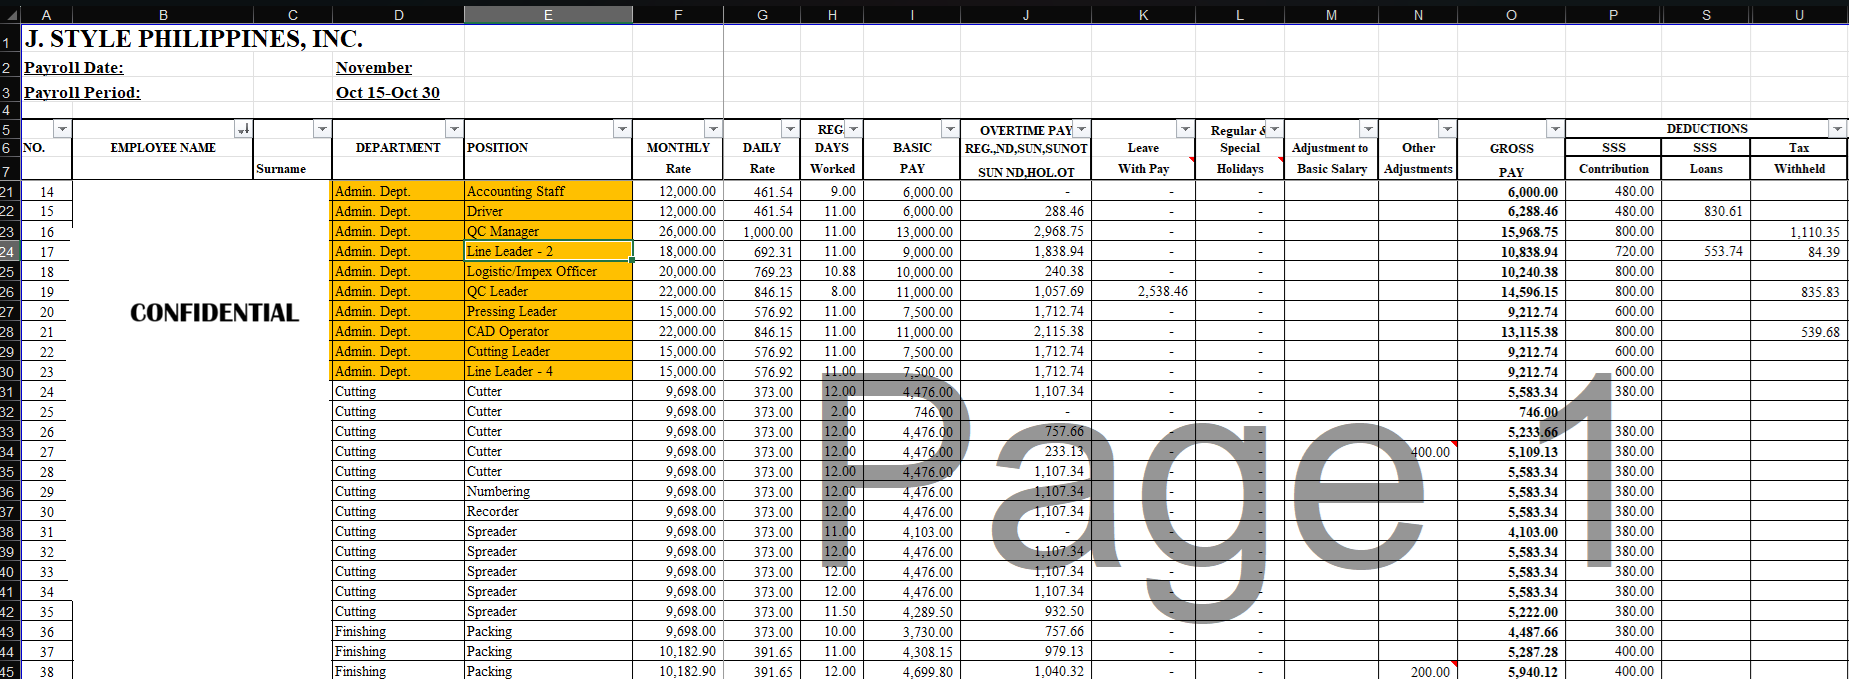Click the 1,110.35 tax withheld cell
This screenshot has width=1849, height=679.
(x=1799, y=231)
